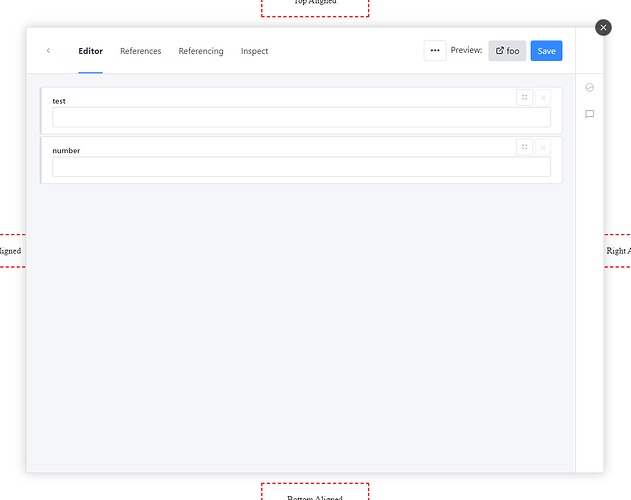The width and height of the screenshot is (631, 500).
Task: Click the "number" field label
Action: 66,151
